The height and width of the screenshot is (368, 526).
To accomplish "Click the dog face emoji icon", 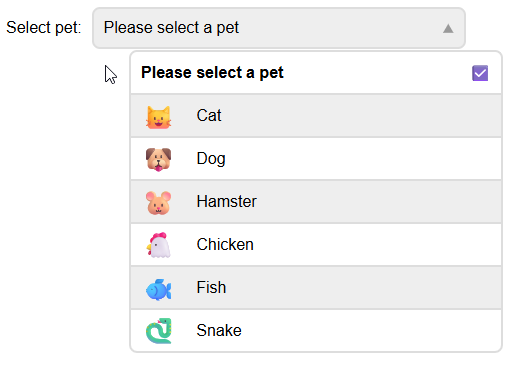I will [x=158, y=159].
